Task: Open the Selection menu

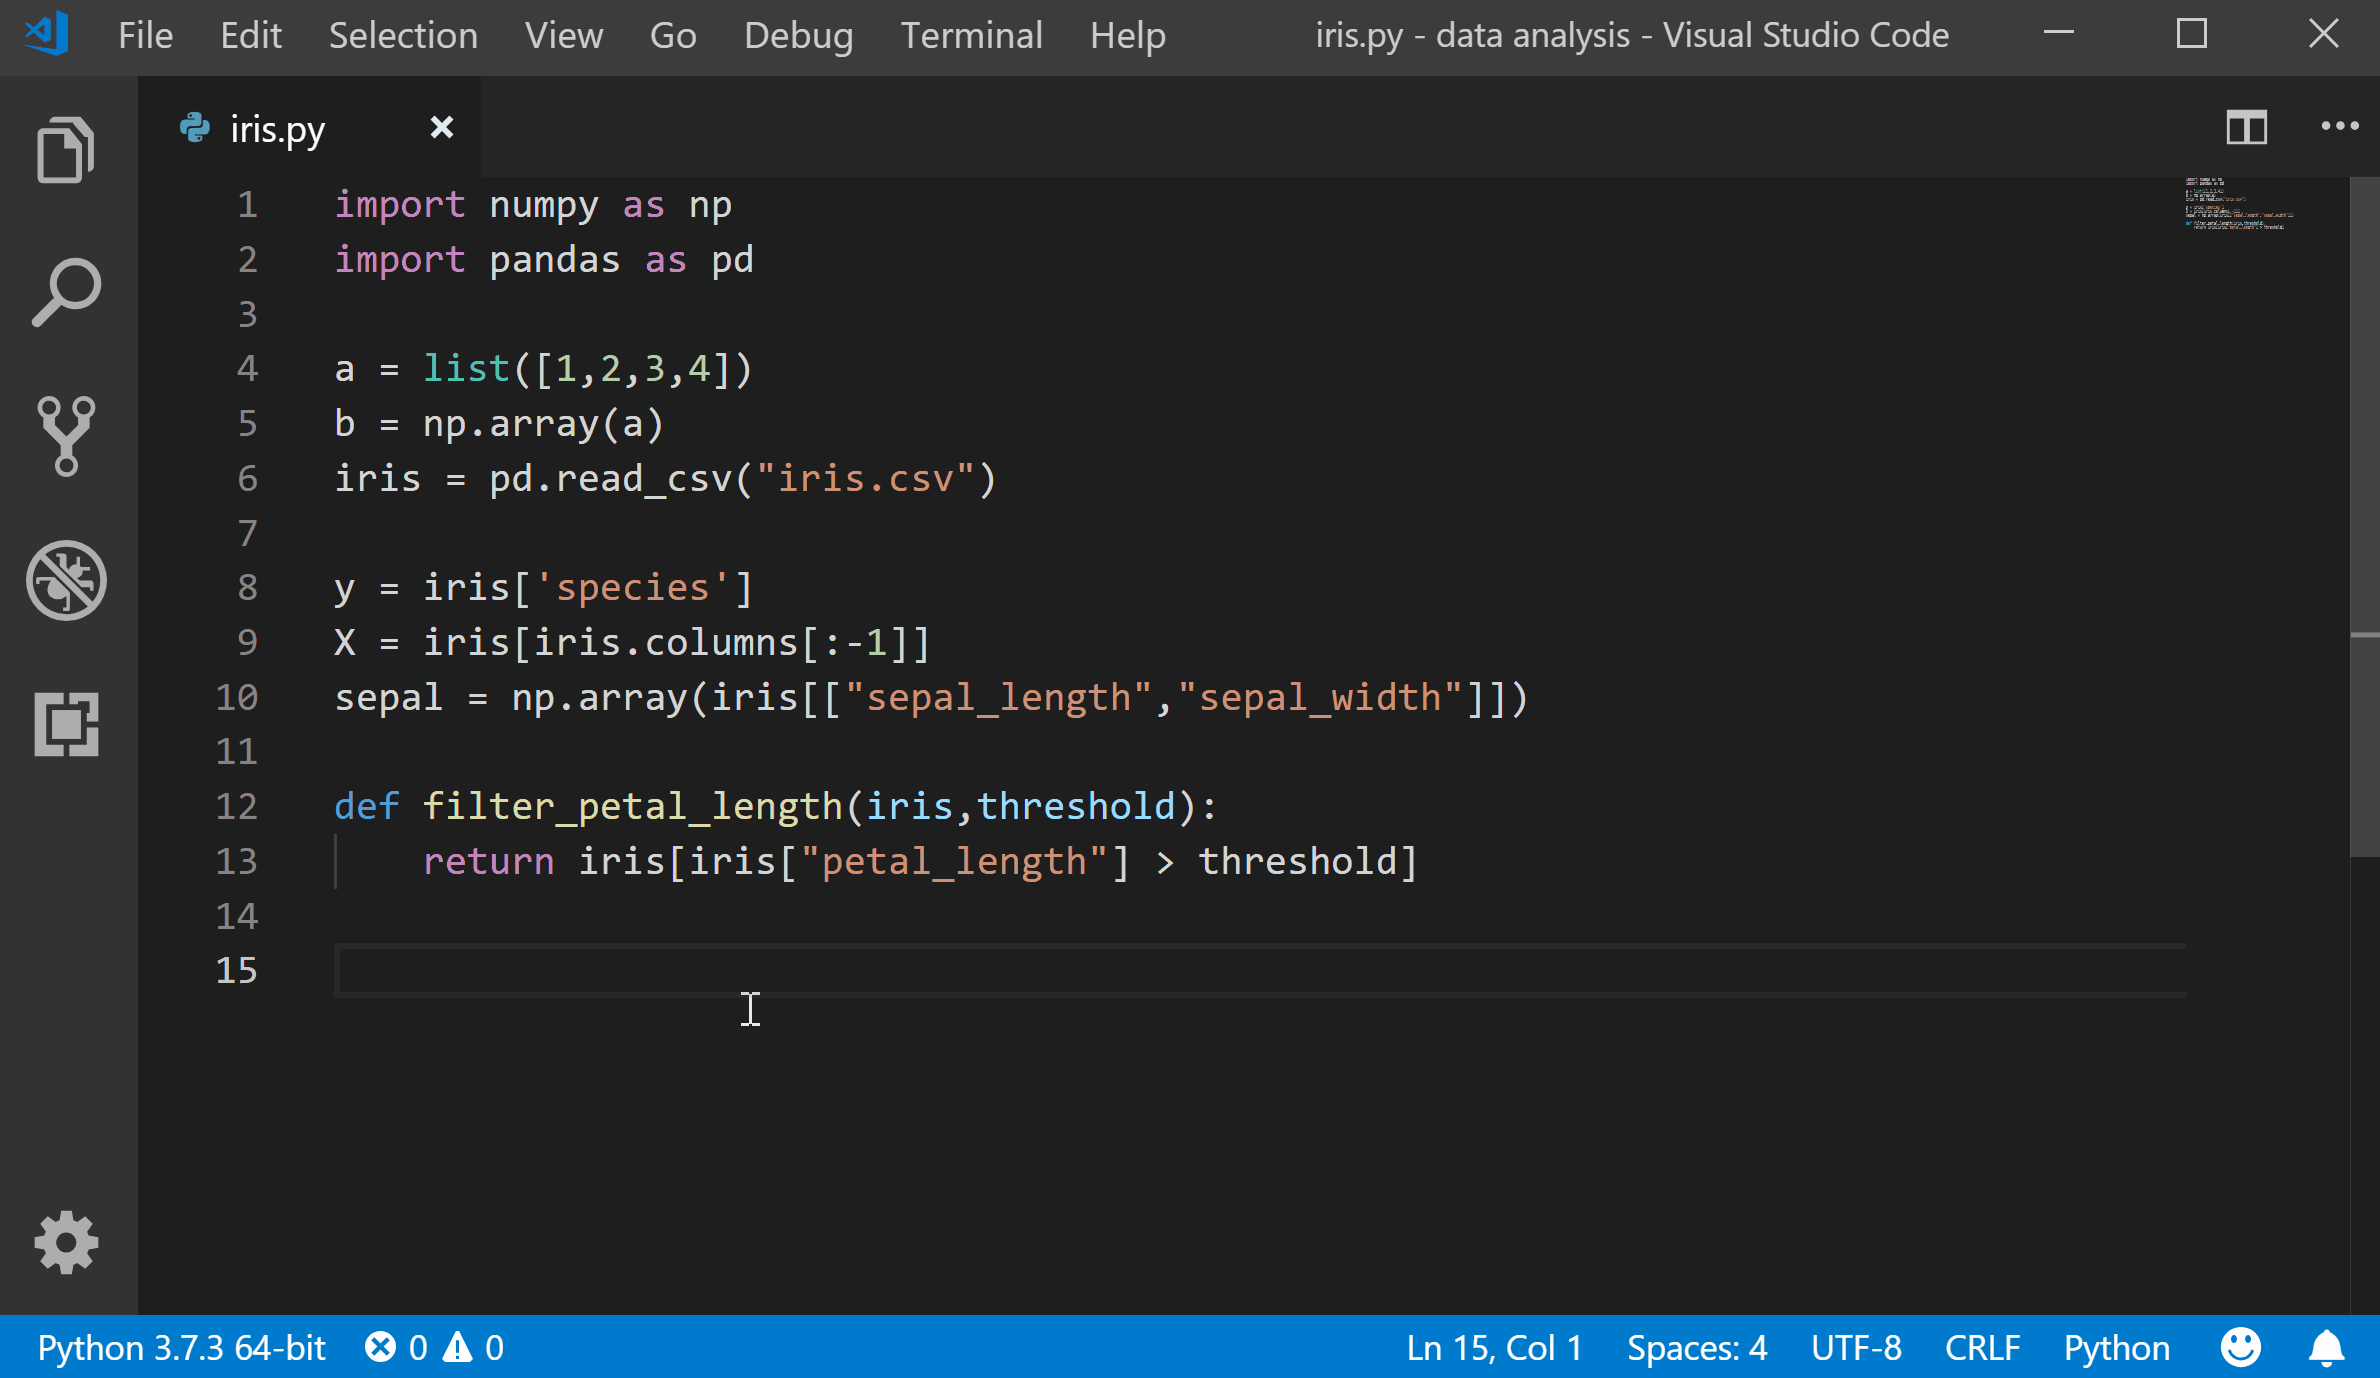Action: pos(403,36)
